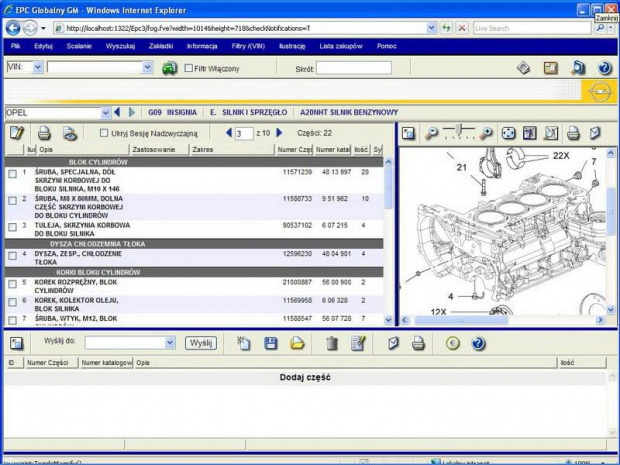The height and width of the screenshot is (465, 620).
Task: Click the Wyślij button
Action: coord(201,343)
